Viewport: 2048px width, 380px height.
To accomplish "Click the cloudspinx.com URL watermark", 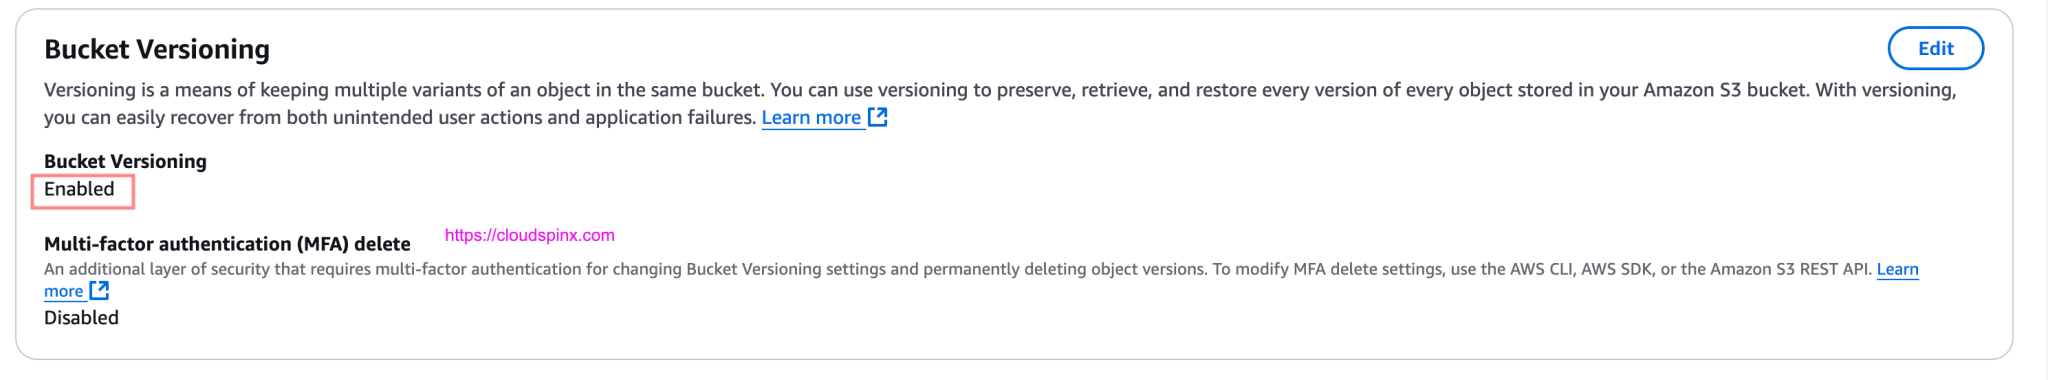I will 530,235.
